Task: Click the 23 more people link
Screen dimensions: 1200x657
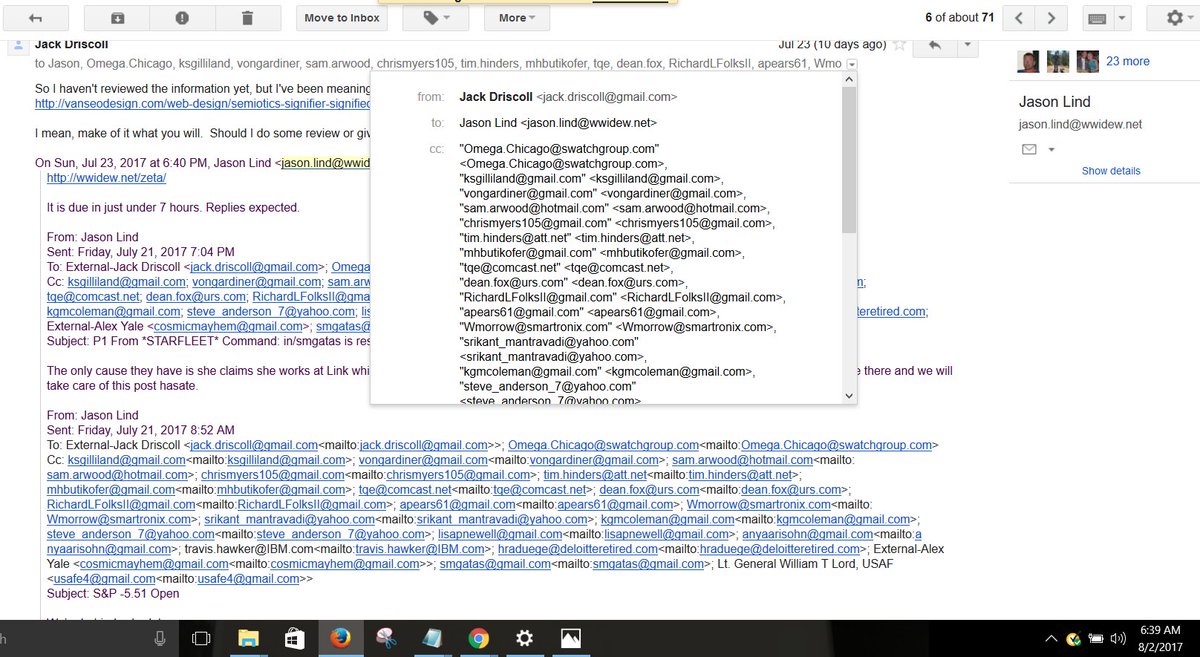Action: [x=1128, y=61]
